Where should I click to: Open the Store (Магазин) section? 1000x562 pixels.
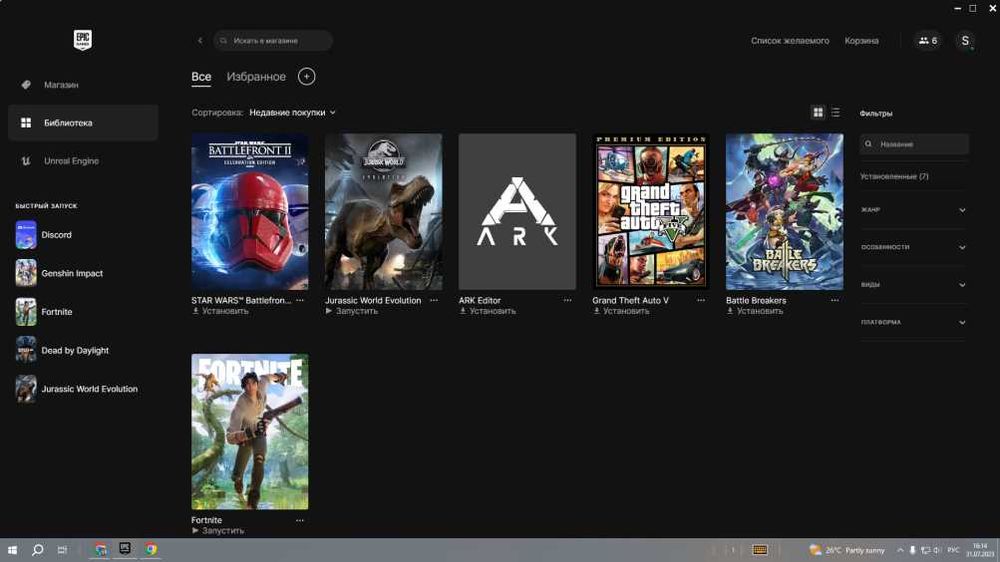click(83, 84)
